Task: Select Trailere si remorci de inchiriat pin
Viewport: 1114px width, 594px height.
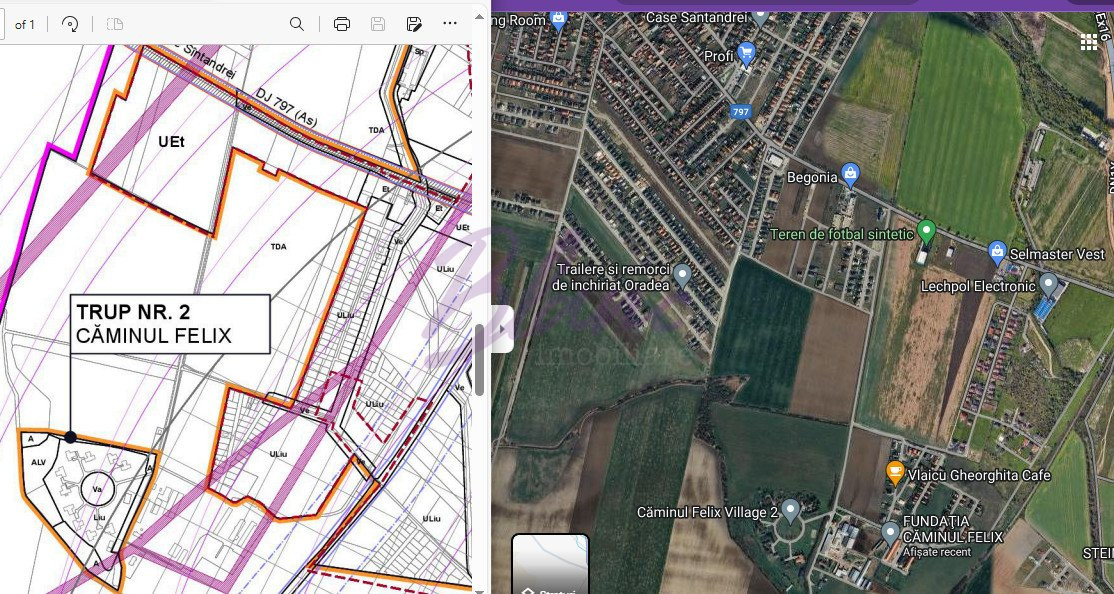Action: (682, 274)
